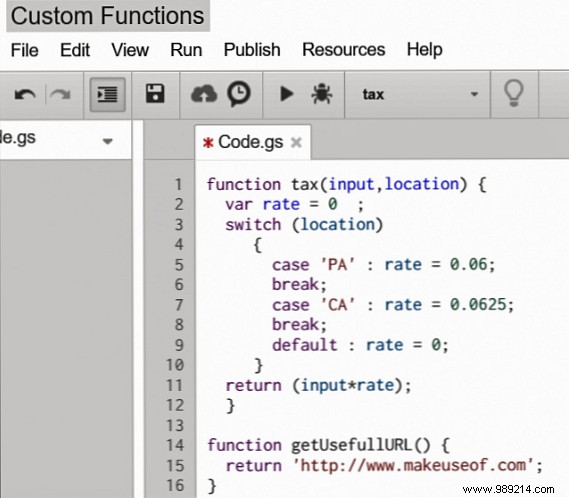Open the Resources menu
The height and width of the screenshot is (498, 569).
click(344, 49)
